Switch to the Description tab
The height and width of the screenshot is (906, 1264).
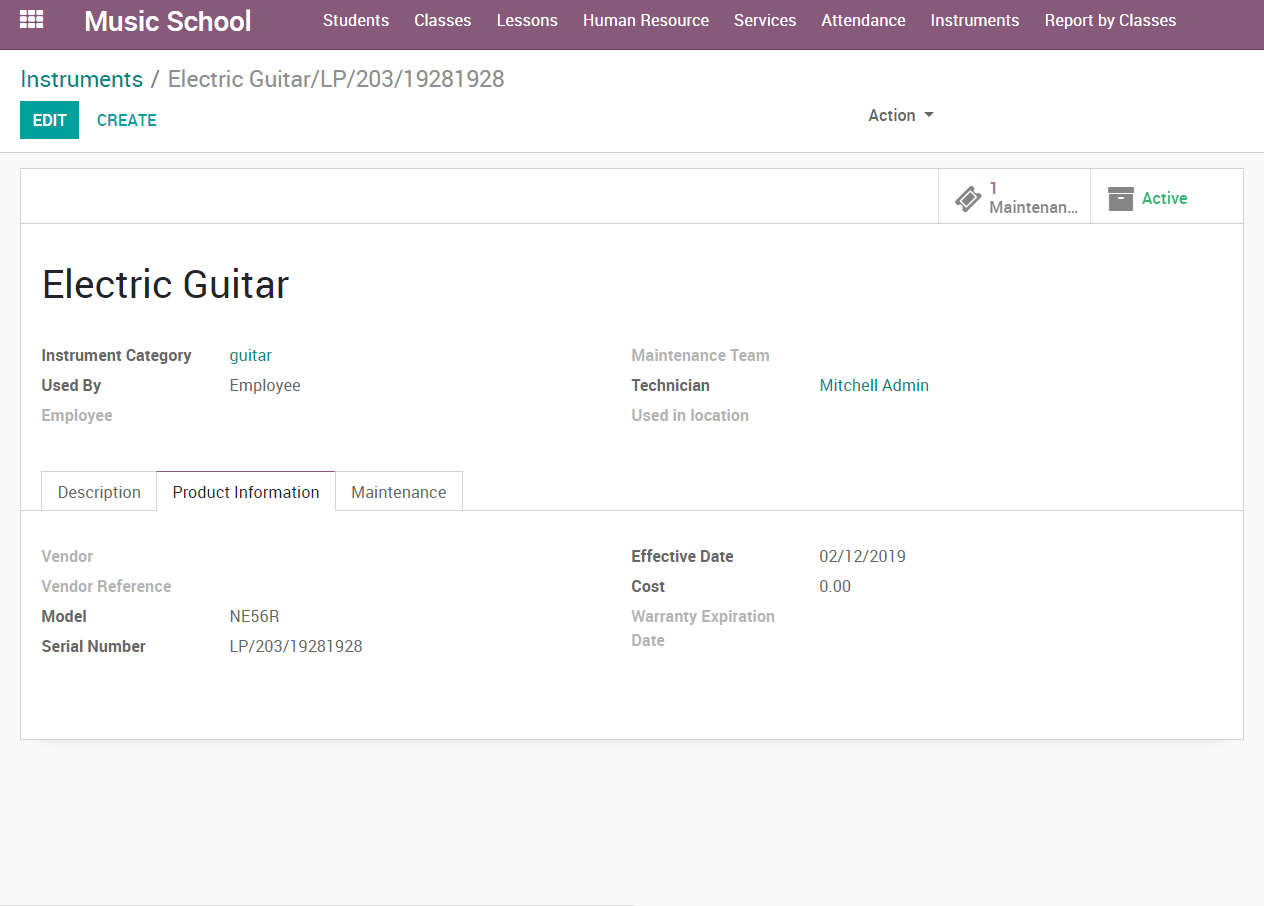(x=99, y=492)
